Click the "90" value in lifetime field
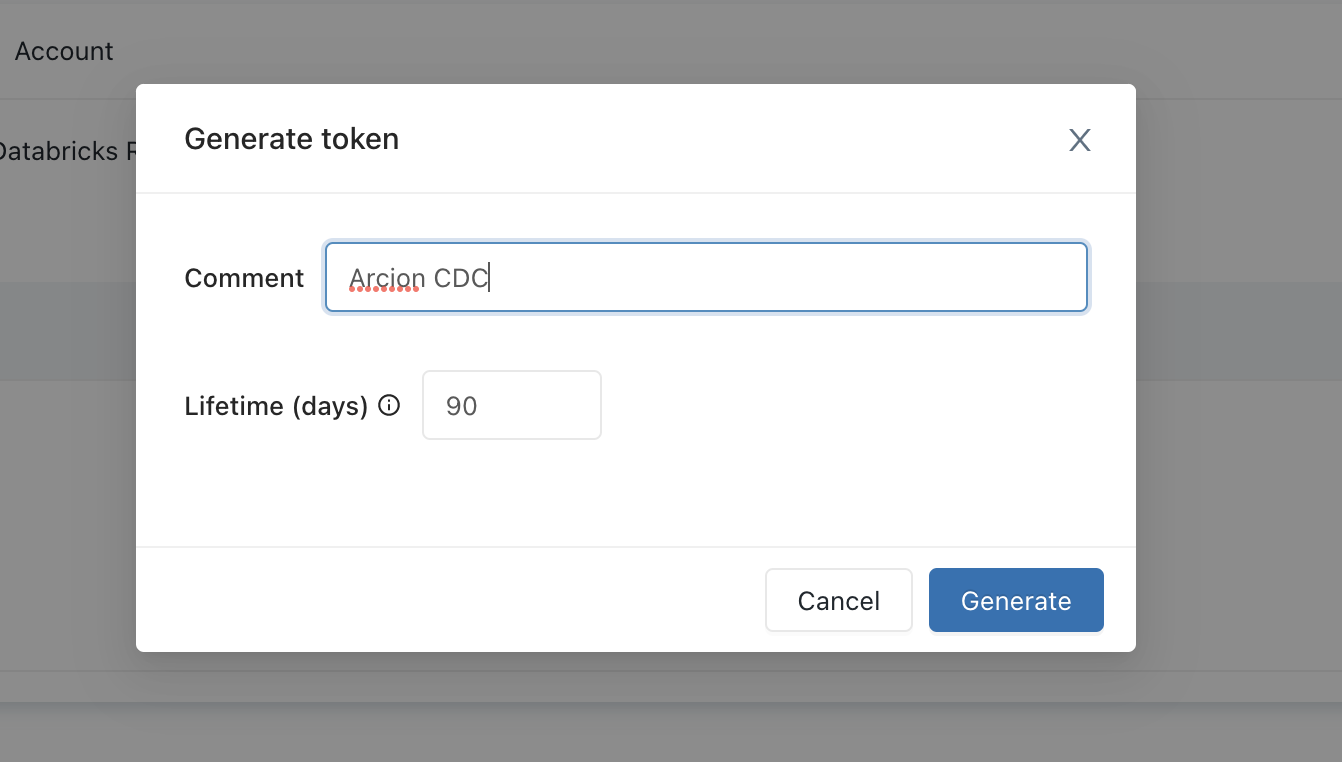Viewport: 1342px width, 762px height. pos(462,406)
